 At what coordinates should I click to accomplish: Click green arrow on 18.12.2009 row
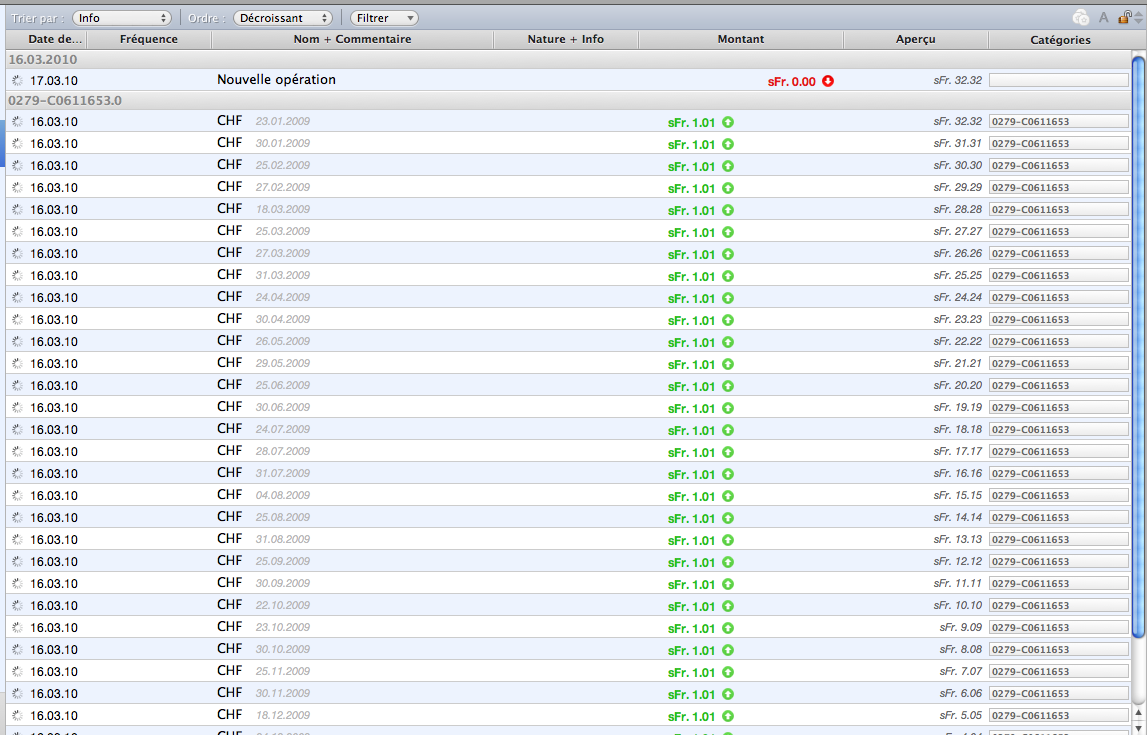click(x=728, y=716)
